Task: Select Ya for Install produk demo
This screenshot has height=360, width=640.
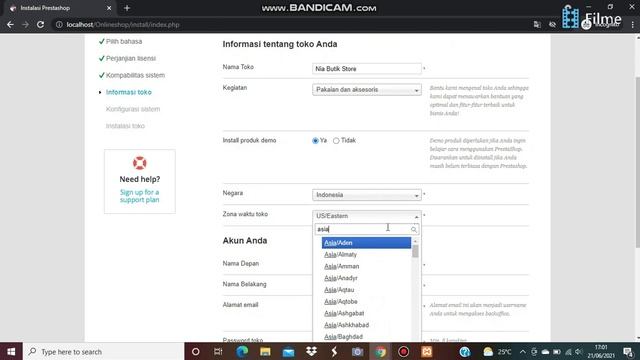Action: pyautogui.click(x=315, y=140)
